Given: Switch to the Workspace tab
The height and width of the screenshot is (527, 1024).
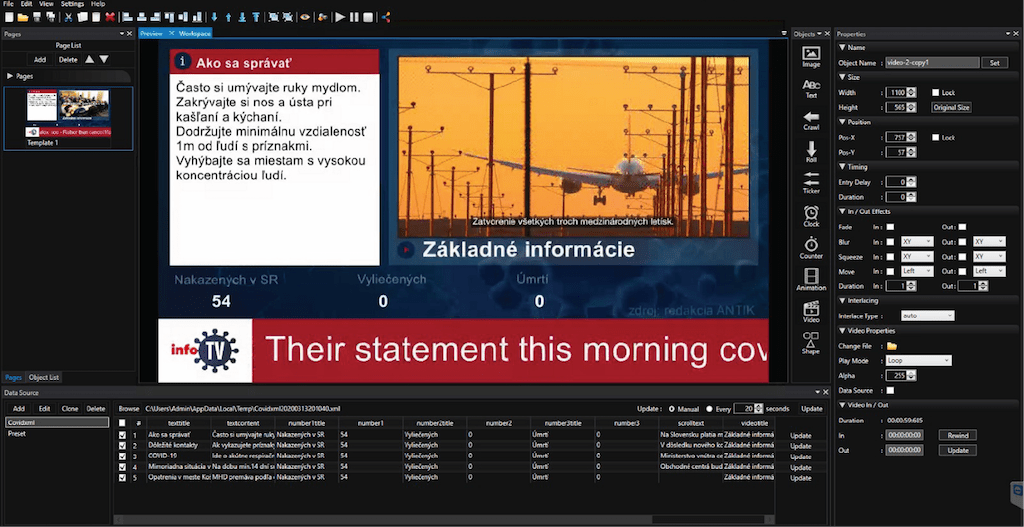Looking at the screenshot, I should (193, 33).
